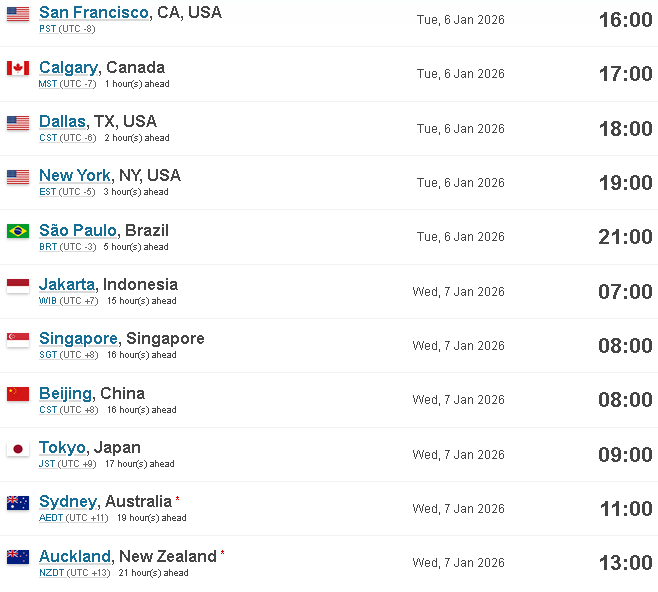Open the WIB time zone link
658x592 pixels.
(47, 301)
